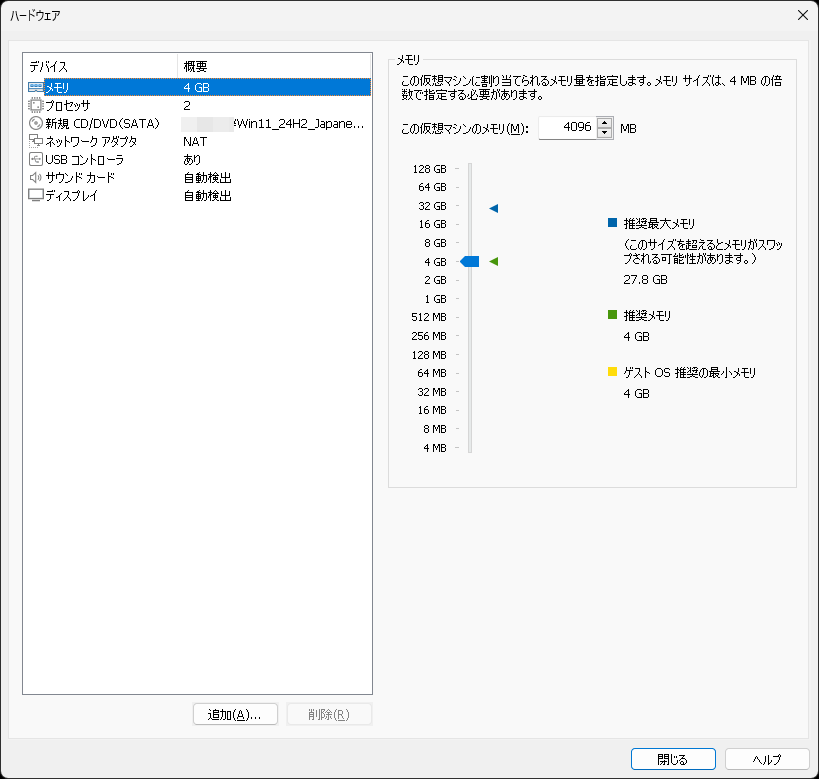Screen dimensions: 819x779
Task: Click the プロセッサ chip icon
Action: tap(35, 105)
